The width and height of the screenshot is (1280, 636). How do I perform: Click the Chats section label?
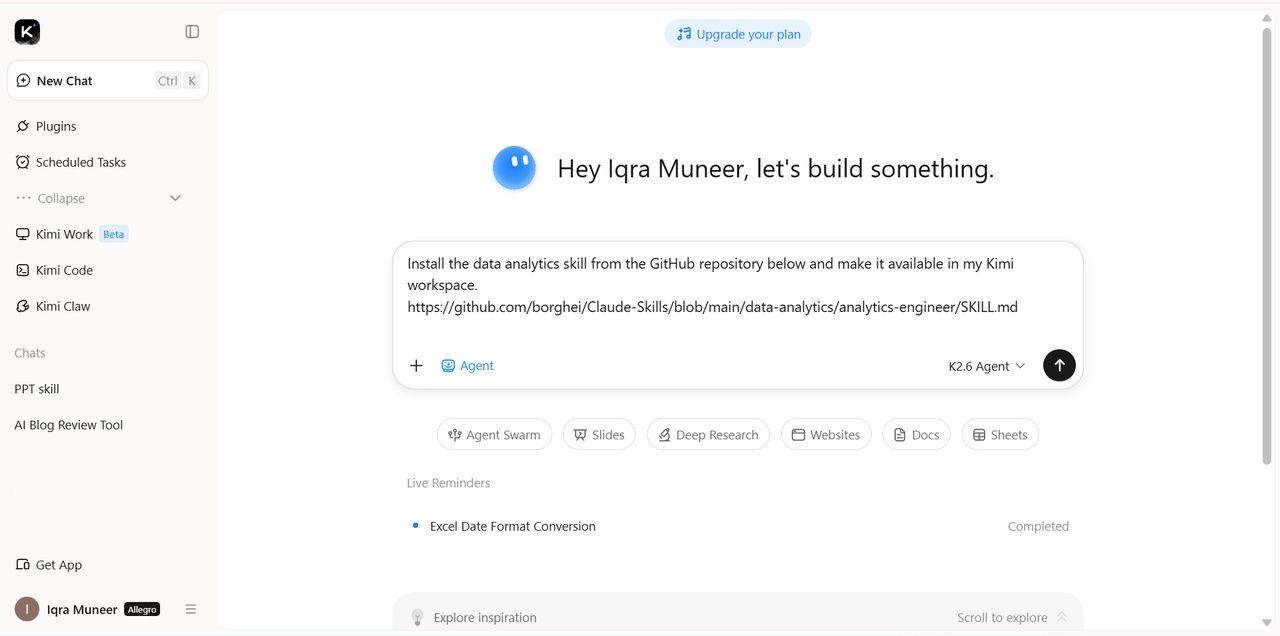[30, 353]
